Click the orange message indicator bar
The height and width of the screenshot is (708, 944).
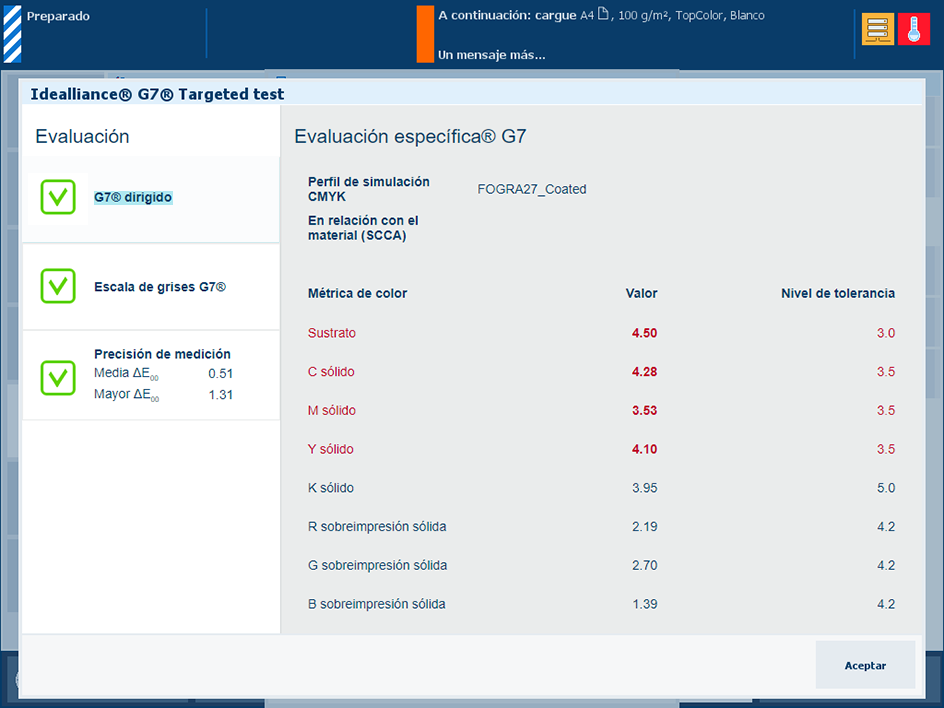coord(425,34)
